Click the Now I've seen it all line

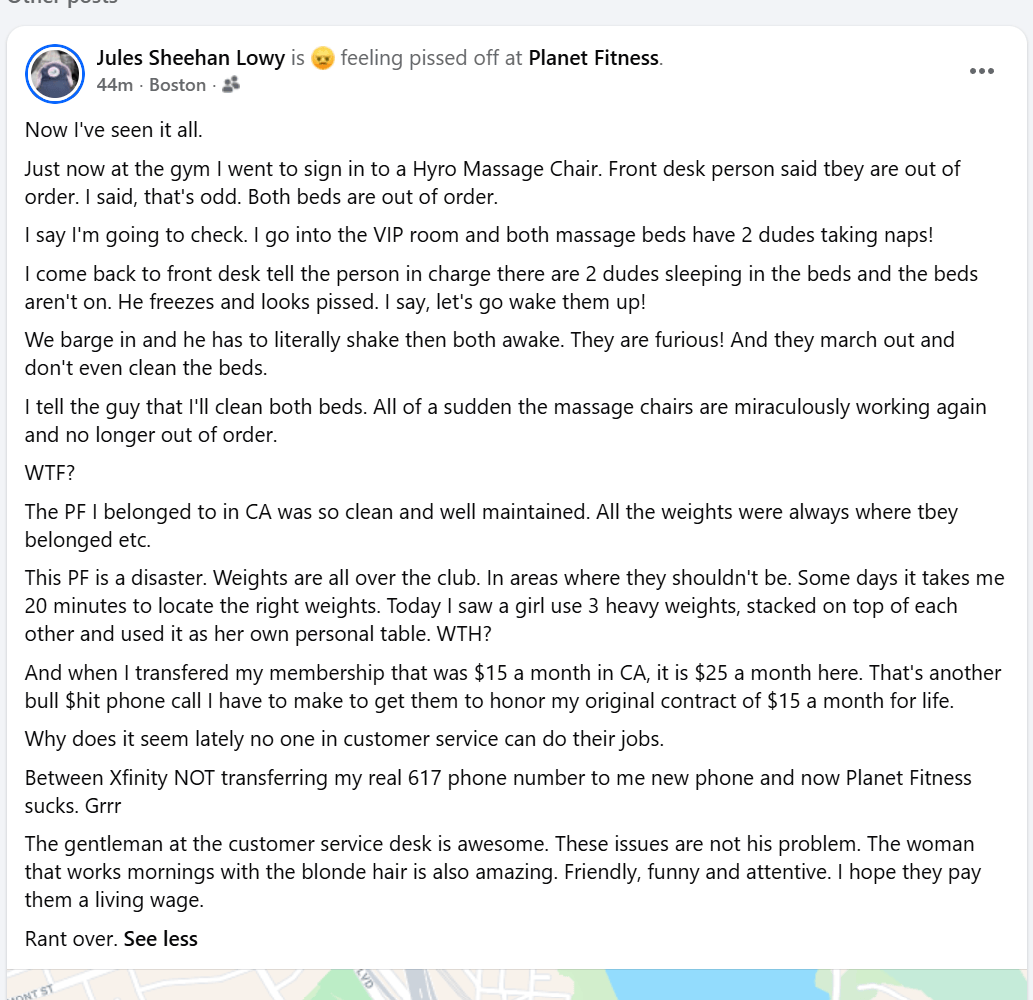113,130
